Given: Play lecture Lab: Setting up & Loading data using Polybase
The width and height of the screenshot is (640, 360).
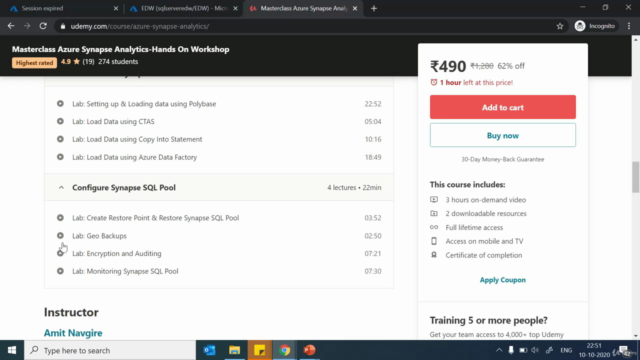Looking at the screenshot, I should point(144,104).
